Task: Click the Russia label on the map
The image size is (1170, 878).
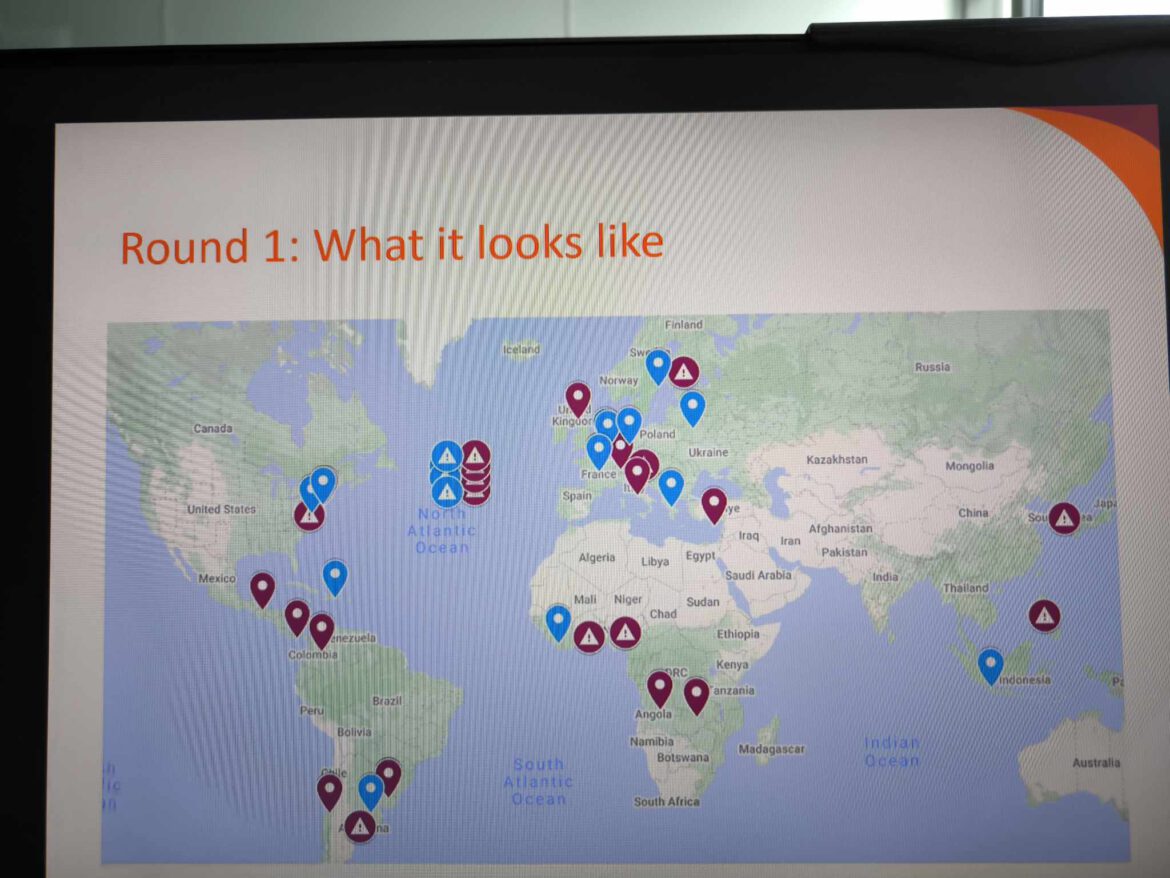Action: [x=932, y=367]
